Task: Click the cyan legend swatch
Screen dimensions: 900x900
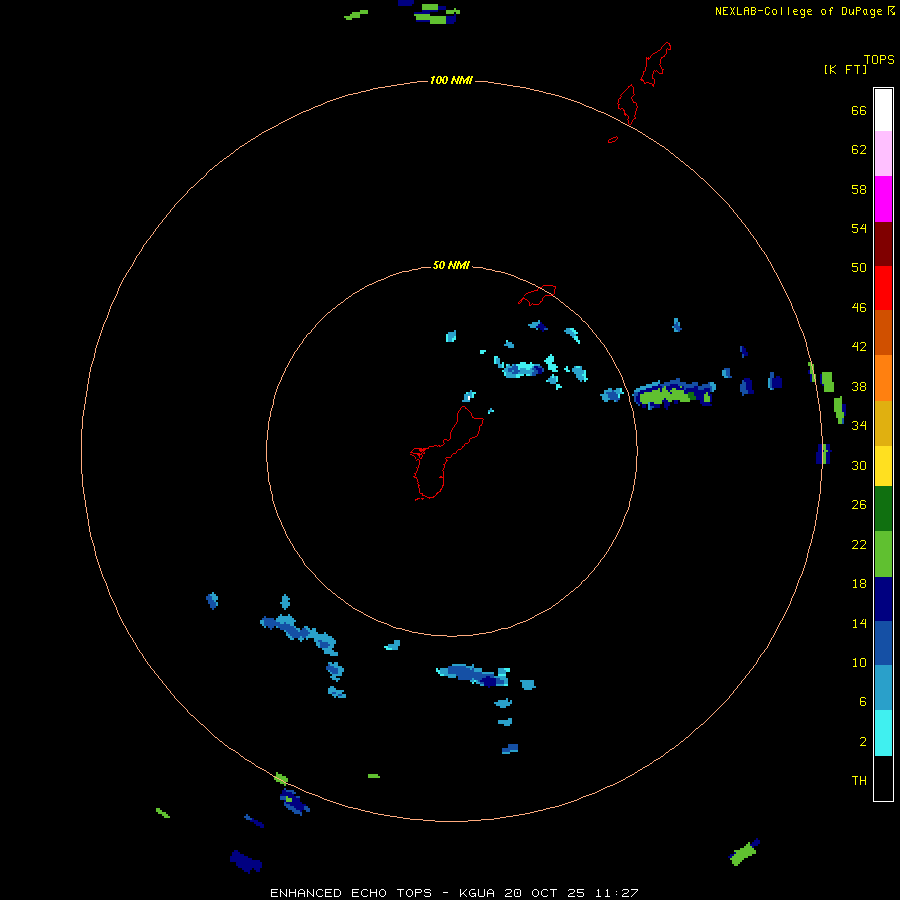Action: tap(883, 732)
